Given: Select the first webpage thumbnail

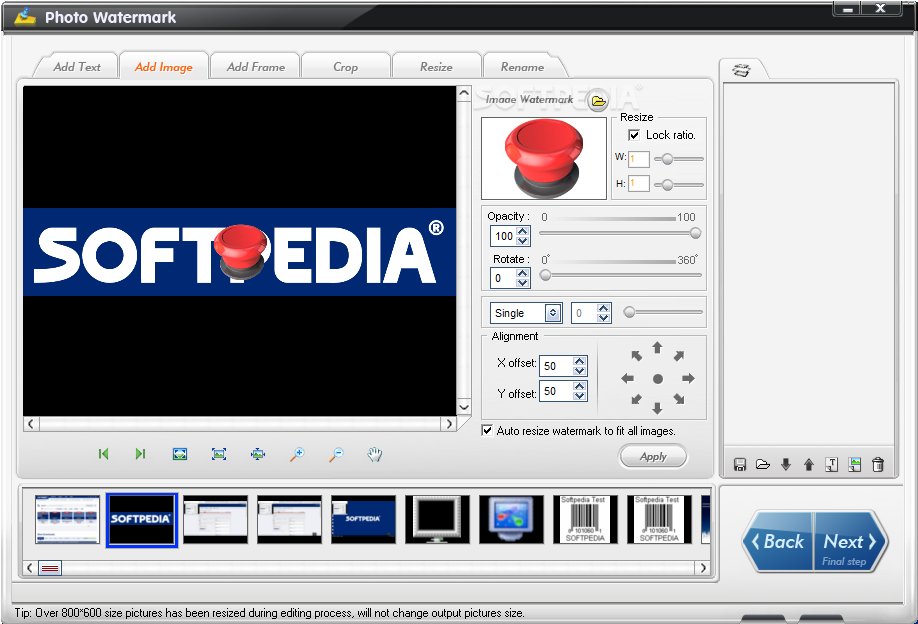Looking at the screenshot, I should (x=67, y=520).
